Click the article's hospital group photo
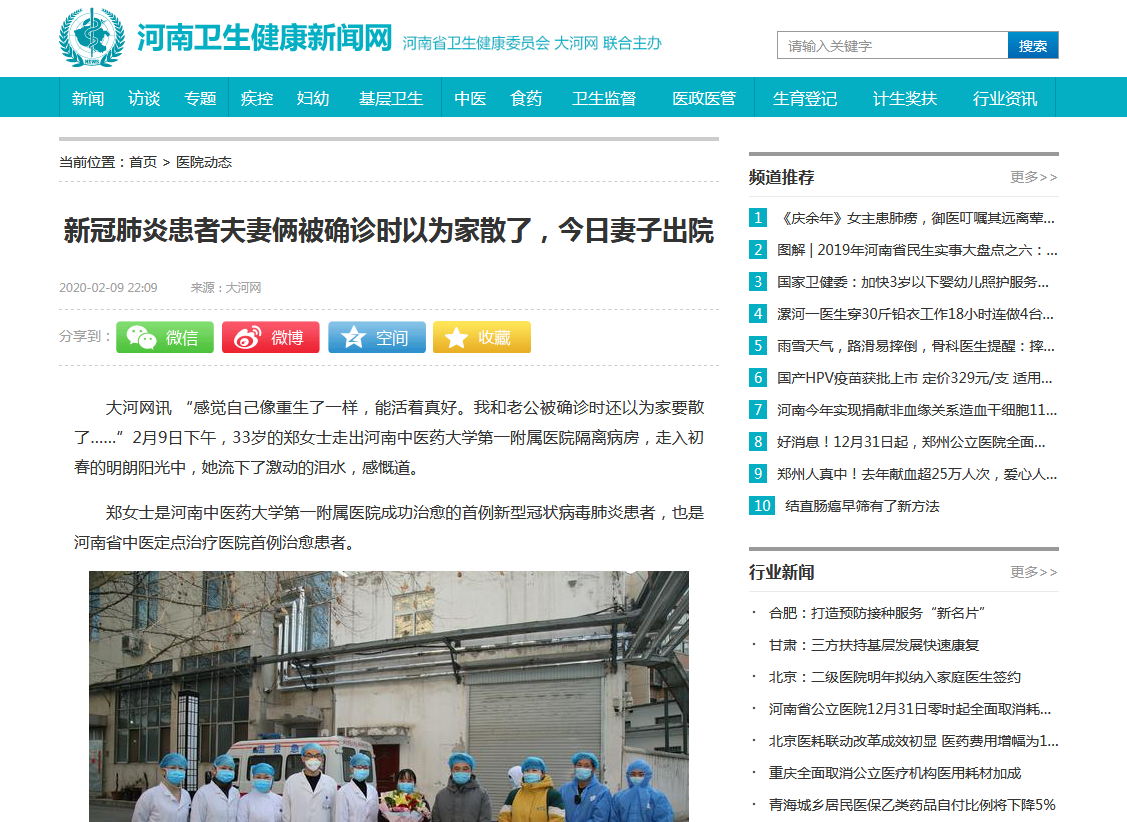The image size is (1127, 822). pos(389,696)
